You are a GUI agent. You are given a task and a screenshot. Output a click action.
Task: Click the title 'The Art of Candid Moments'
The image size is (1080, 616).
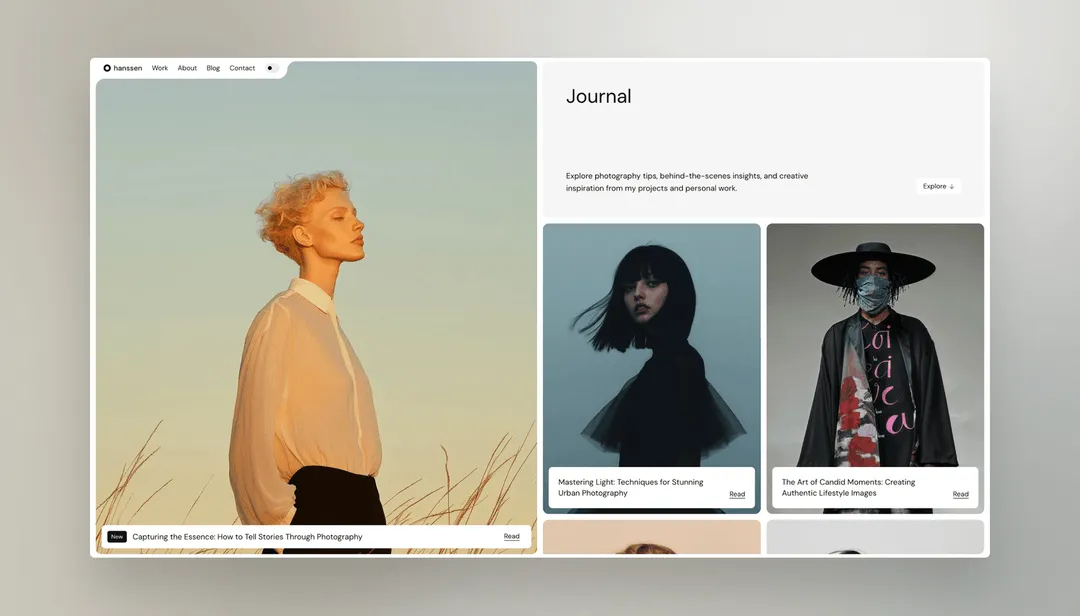(848, 488)
